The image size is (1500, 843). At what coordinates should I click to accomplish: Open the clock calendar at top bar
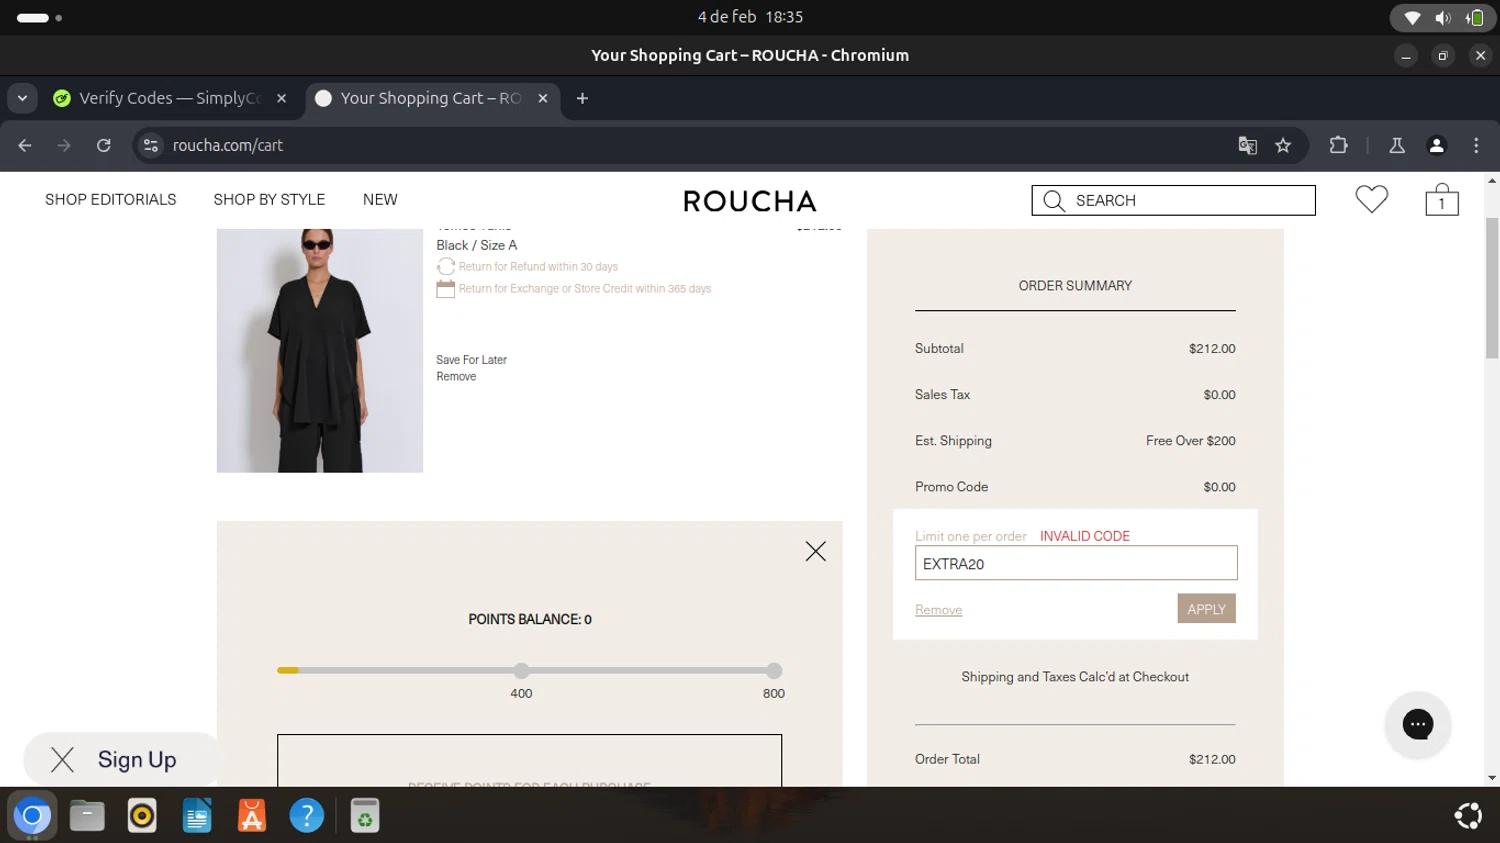click(750, 17)
